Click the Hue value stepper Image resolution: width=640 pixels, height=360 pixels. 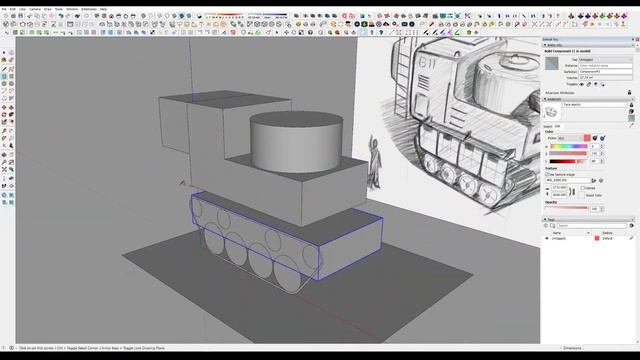point(601,146)
